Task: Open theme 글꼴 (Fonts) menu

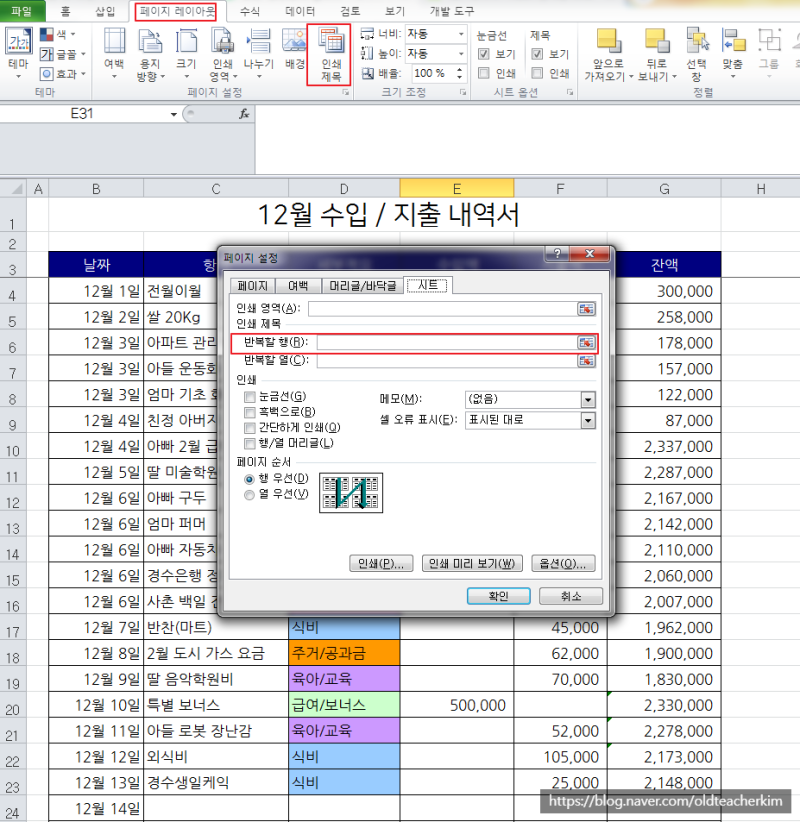Action: [62, 54]
